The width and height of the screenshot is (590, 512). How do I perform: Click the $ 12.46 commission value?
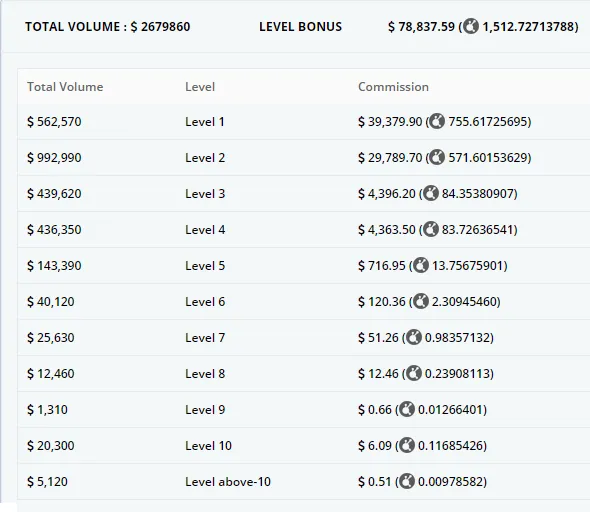click(378, 374)
